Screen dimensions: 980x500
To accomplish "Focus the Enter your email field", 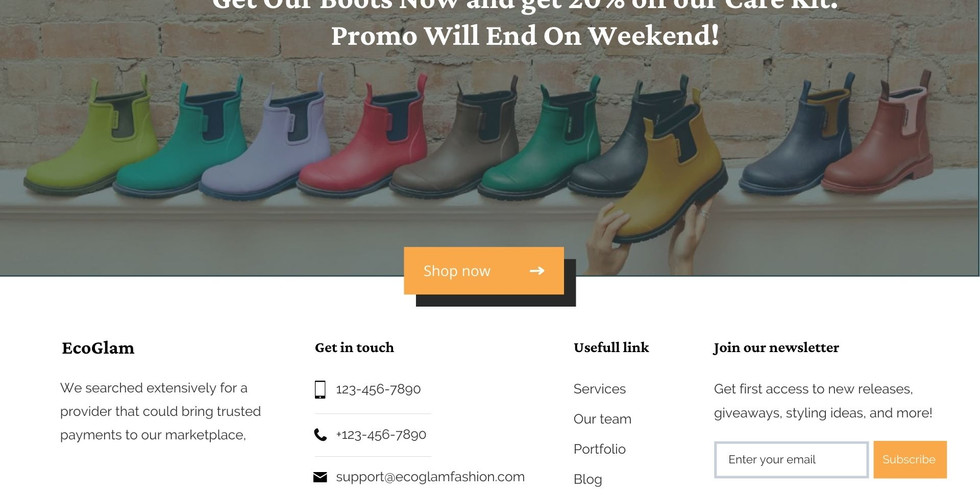I will click(791, 459).
